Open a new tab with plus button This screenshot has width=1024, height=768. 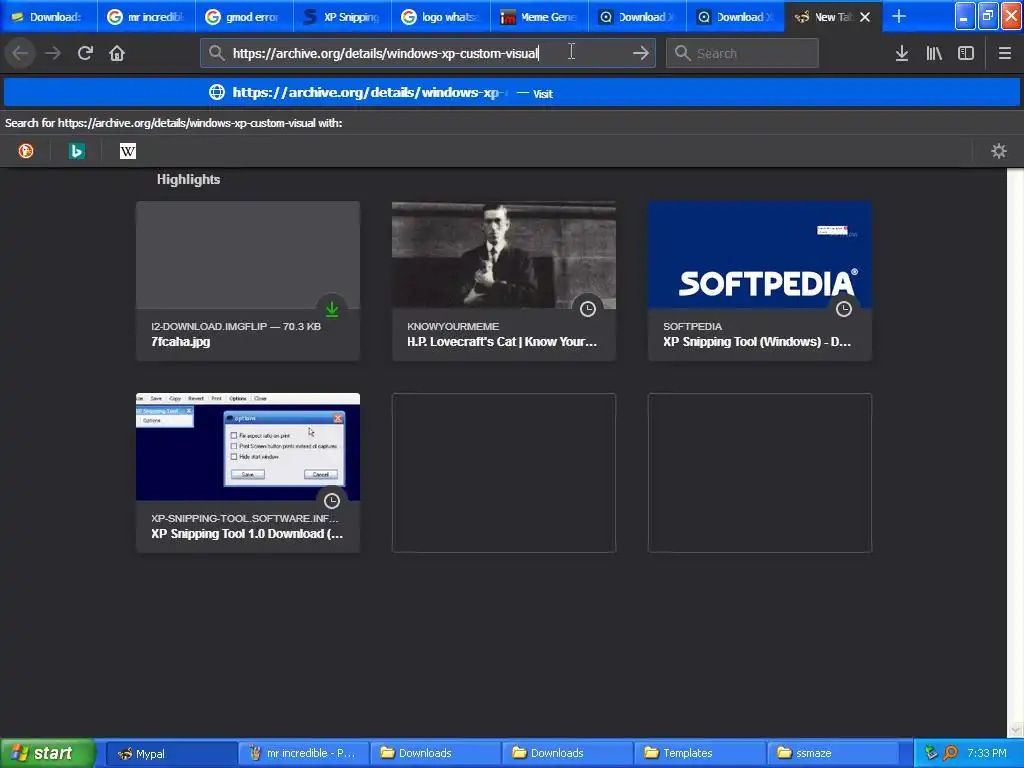899,16
